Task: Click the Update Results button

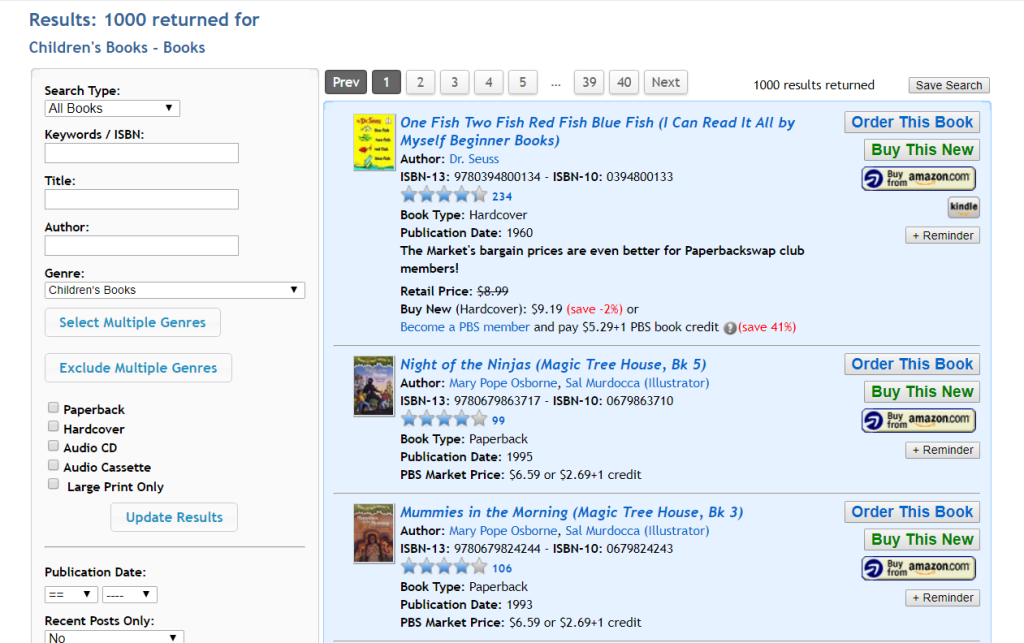Action: [x=174, y=517]
